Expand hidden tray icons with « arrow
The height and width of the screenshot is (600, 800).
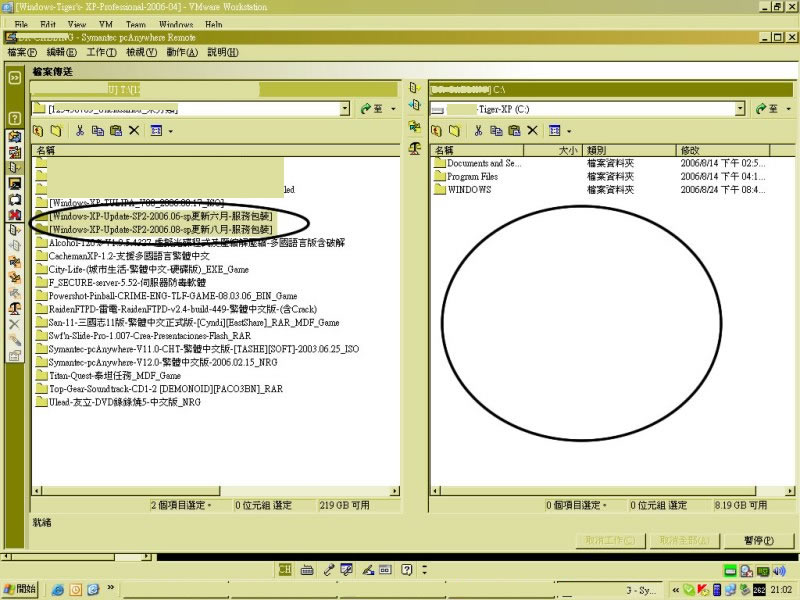click(x=675, y=590)
